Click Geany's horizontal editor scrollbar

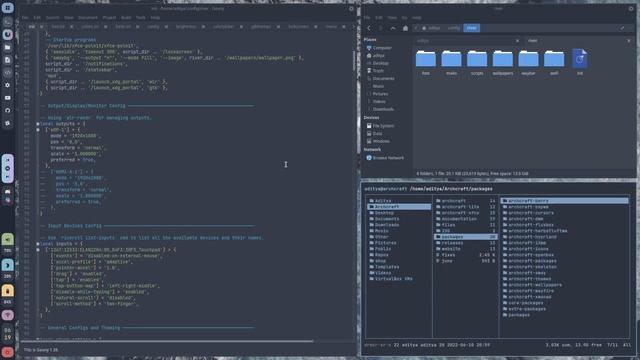point(167,341)
